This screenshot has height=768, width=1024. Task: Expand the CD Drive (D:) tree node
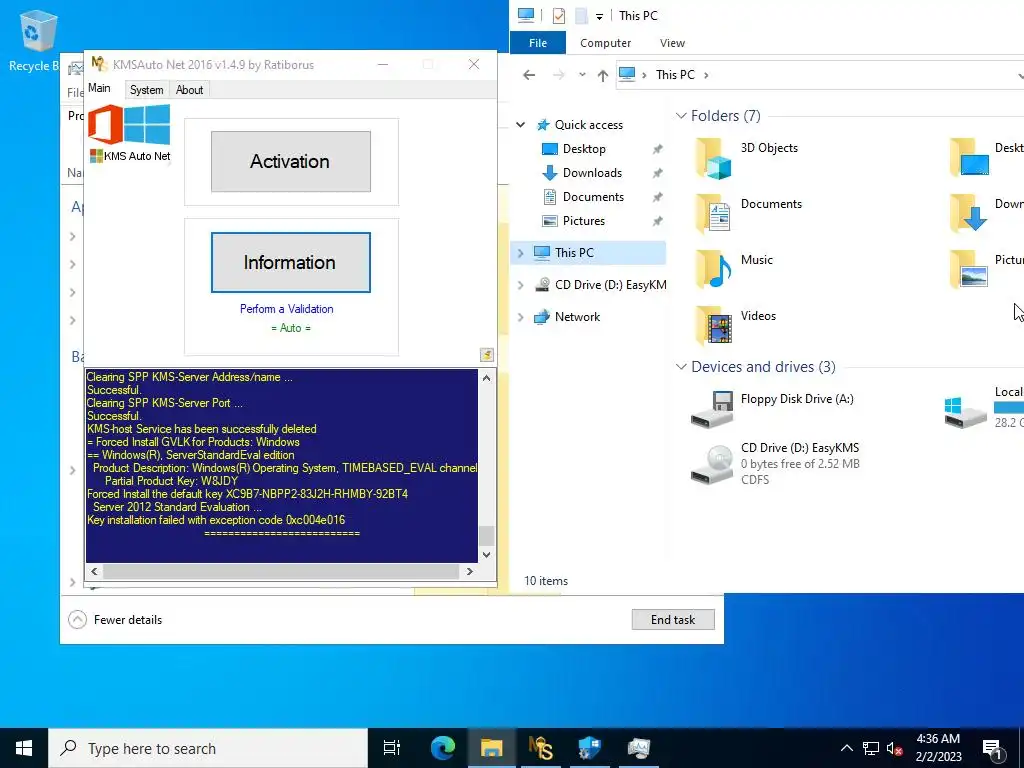(x=520, y=285)
